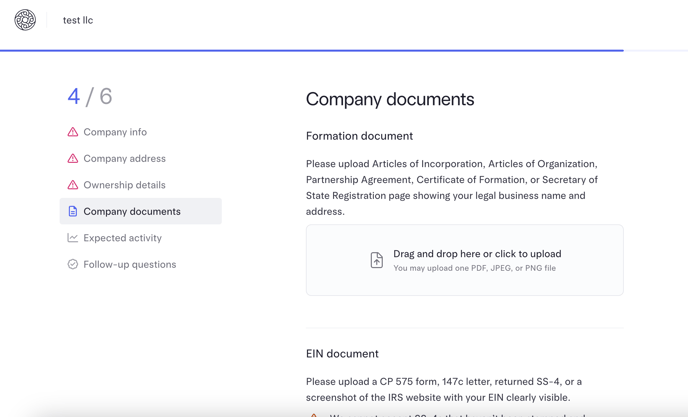Select the Company documents step label
The height and width of the screenshot is (417, 688).
(132, 212)
